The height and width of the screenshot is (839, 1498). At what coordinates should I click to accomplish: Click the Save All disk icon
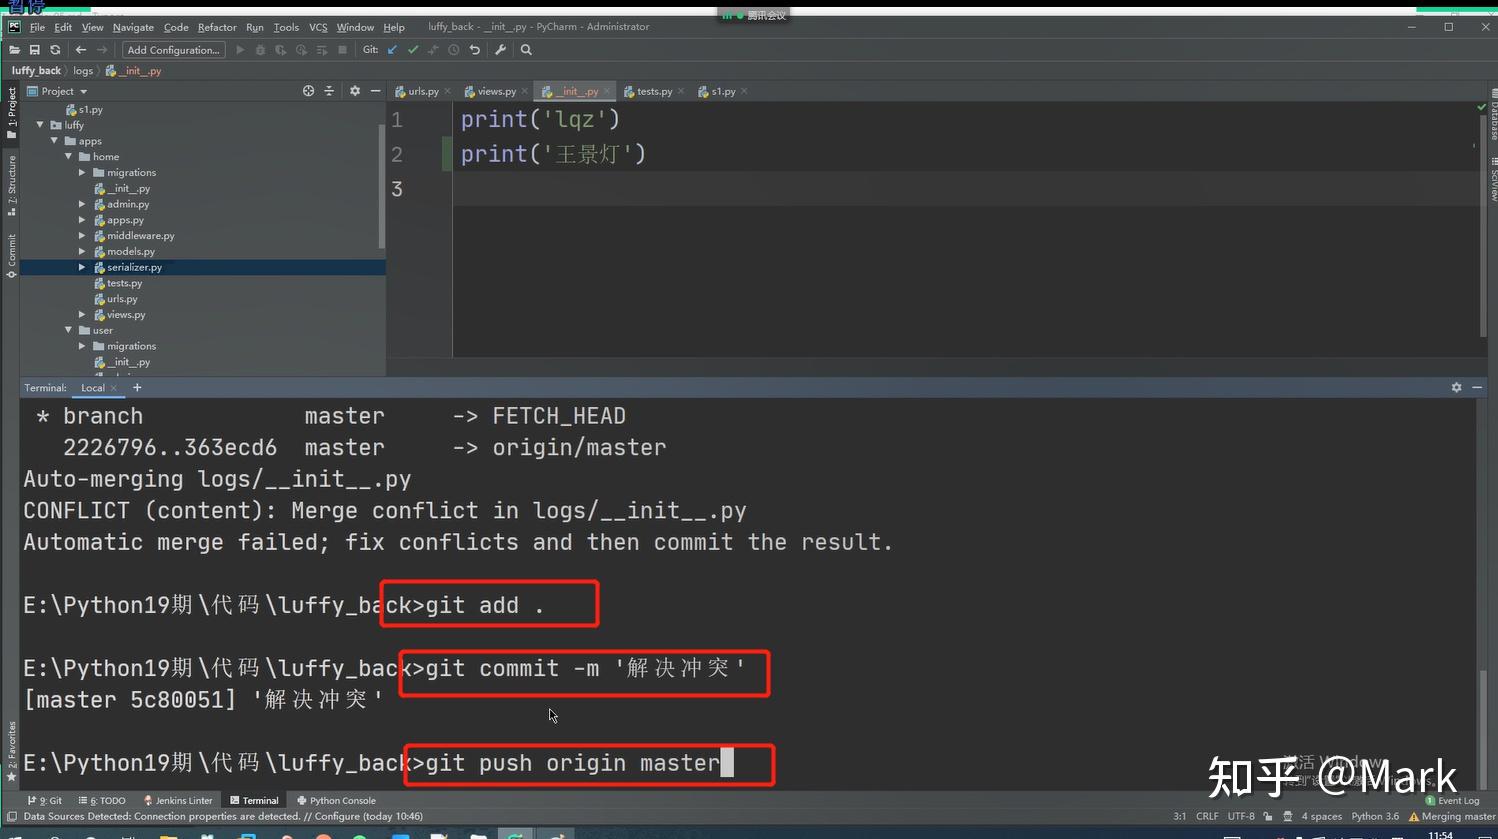tap(35, 50)
